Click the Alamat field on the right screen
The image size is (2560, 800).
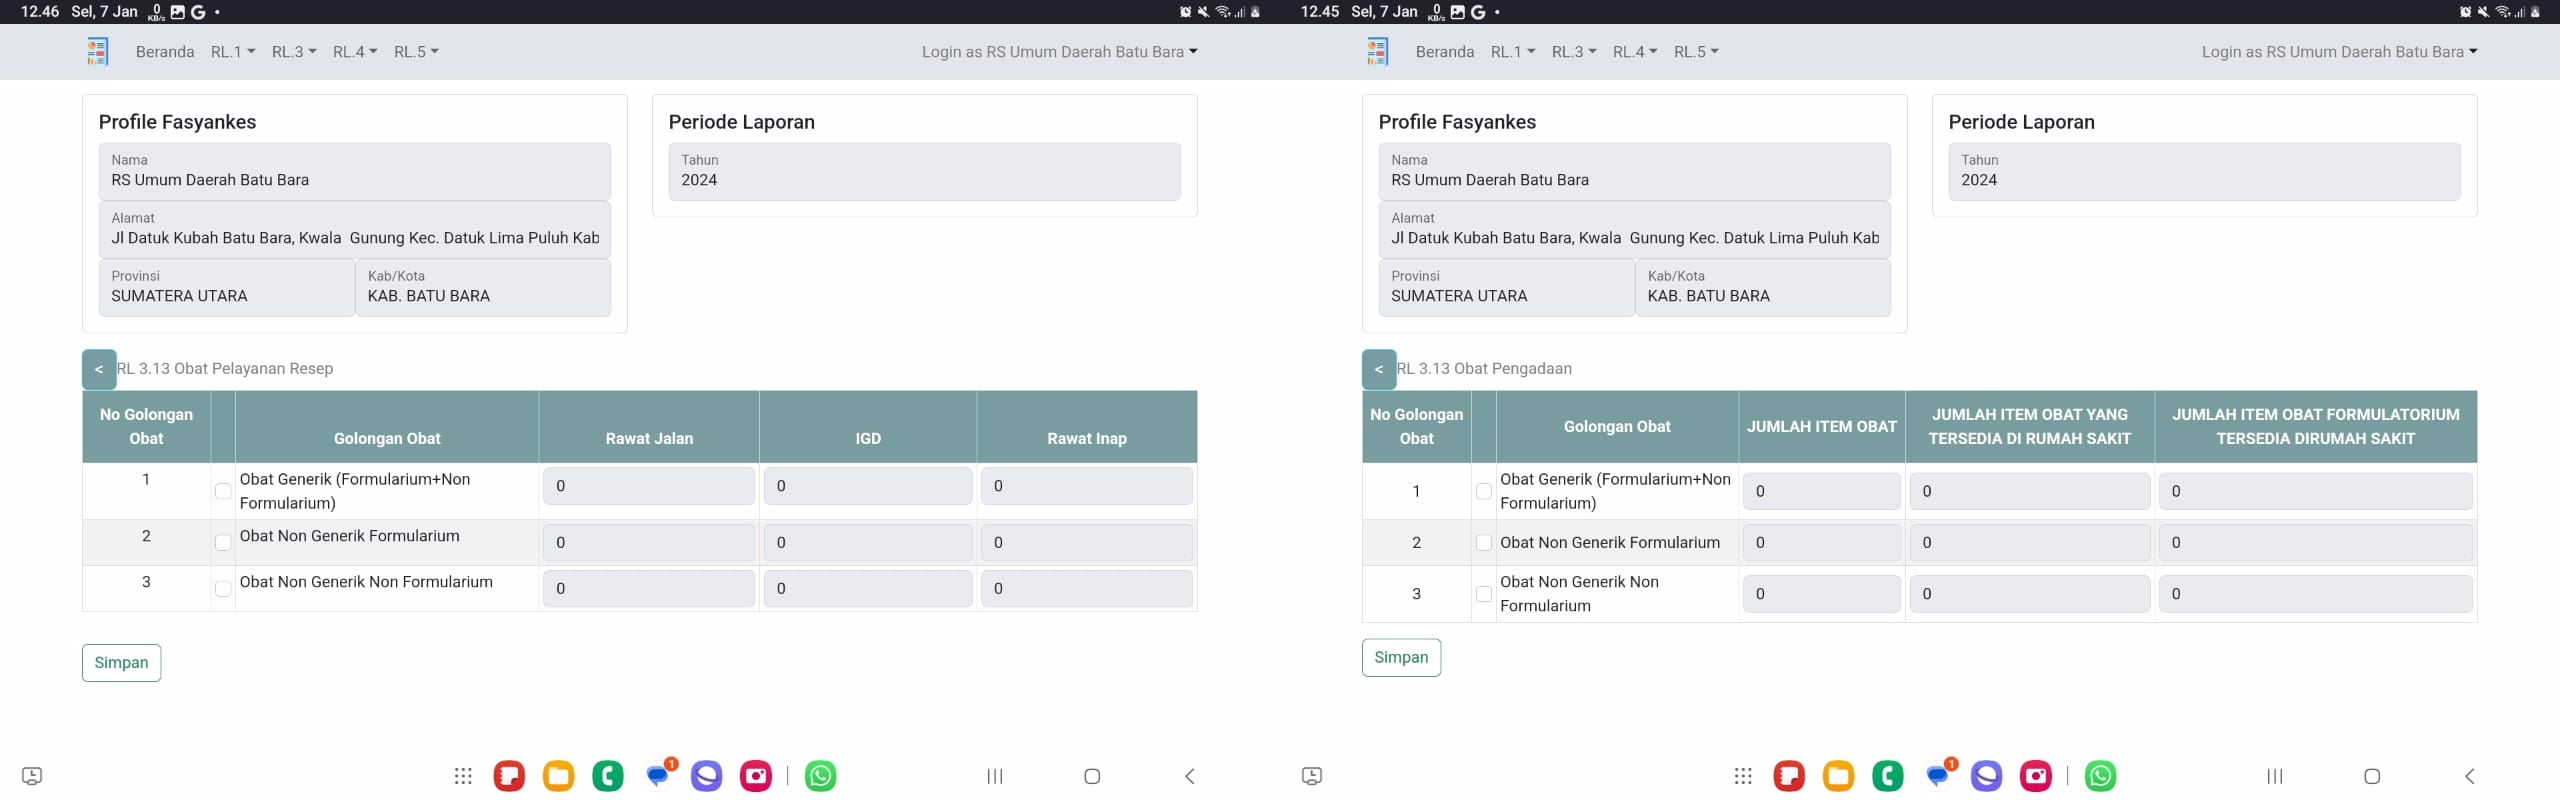pos(1634,230)
